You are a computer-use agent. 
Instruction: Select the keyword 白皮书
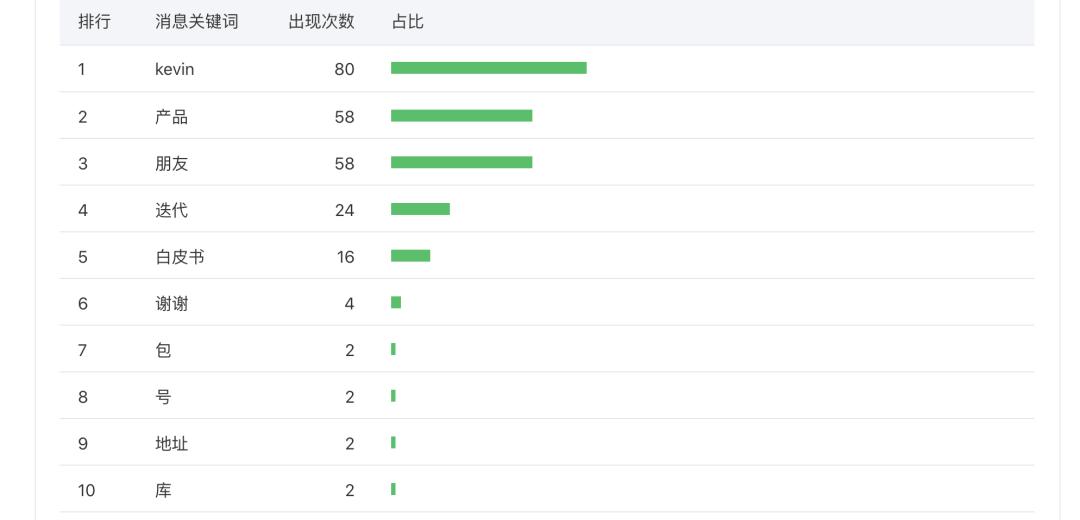coord(180,257)
